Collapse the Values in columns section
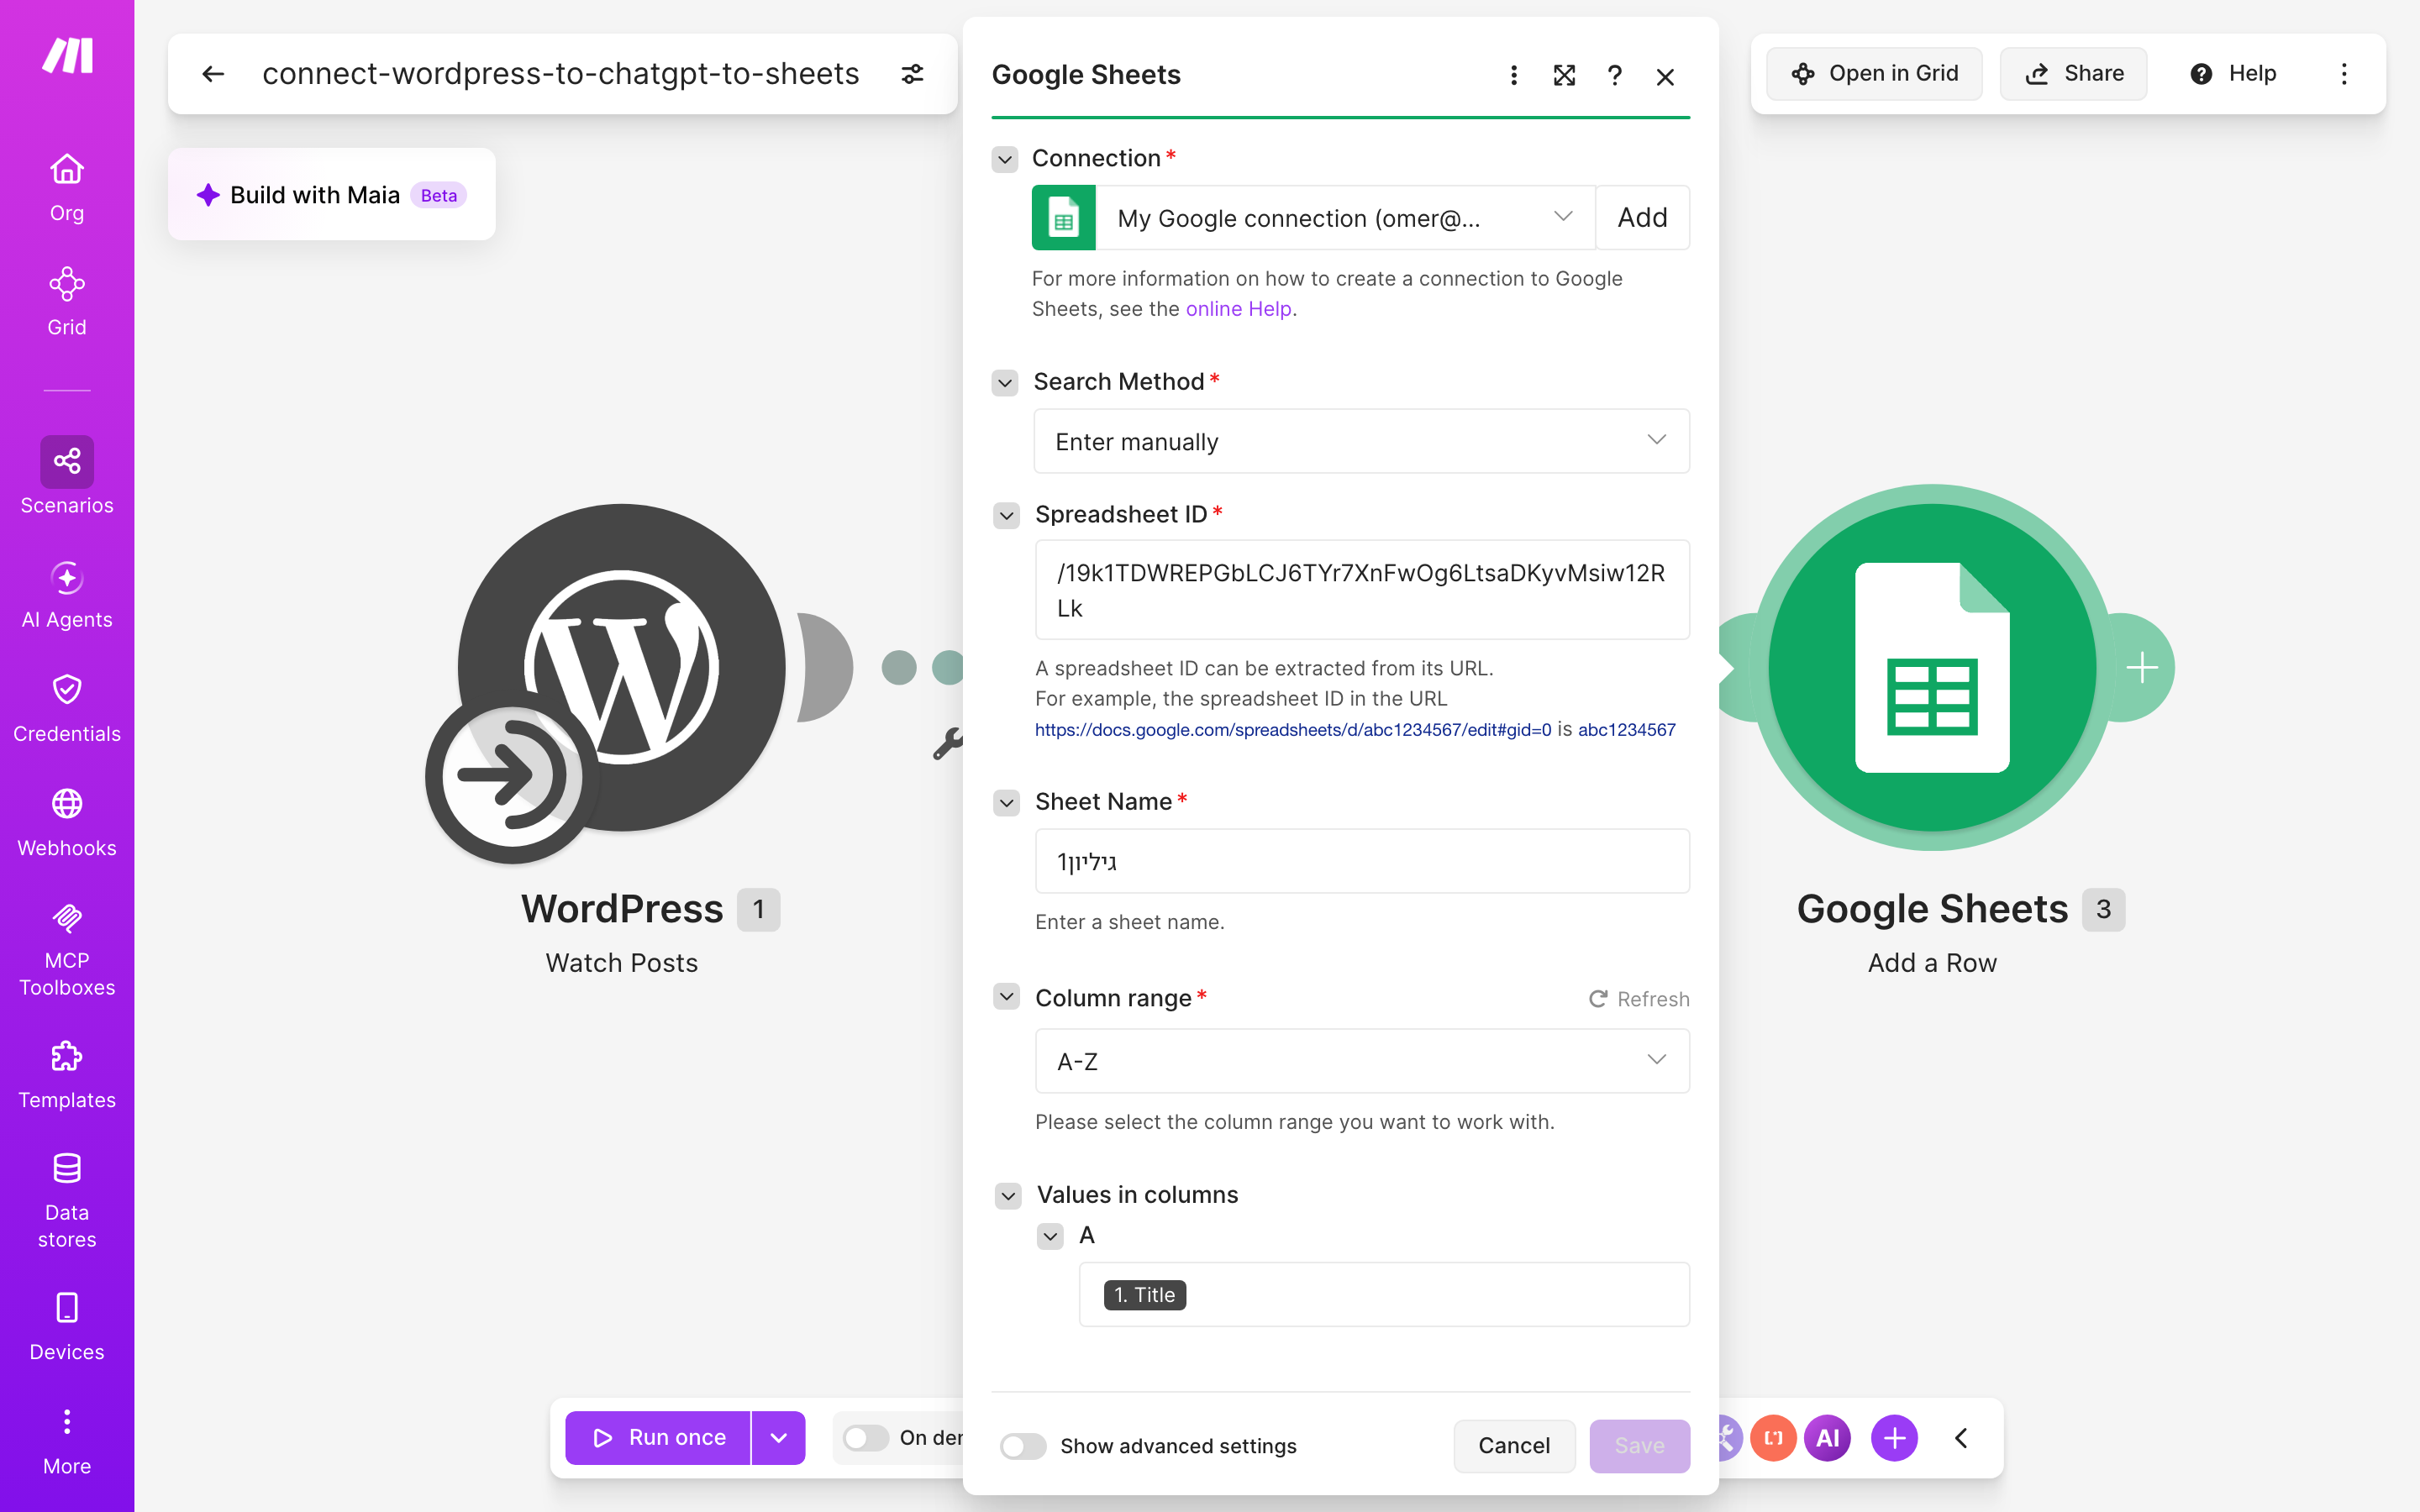 [1008, 1195]
